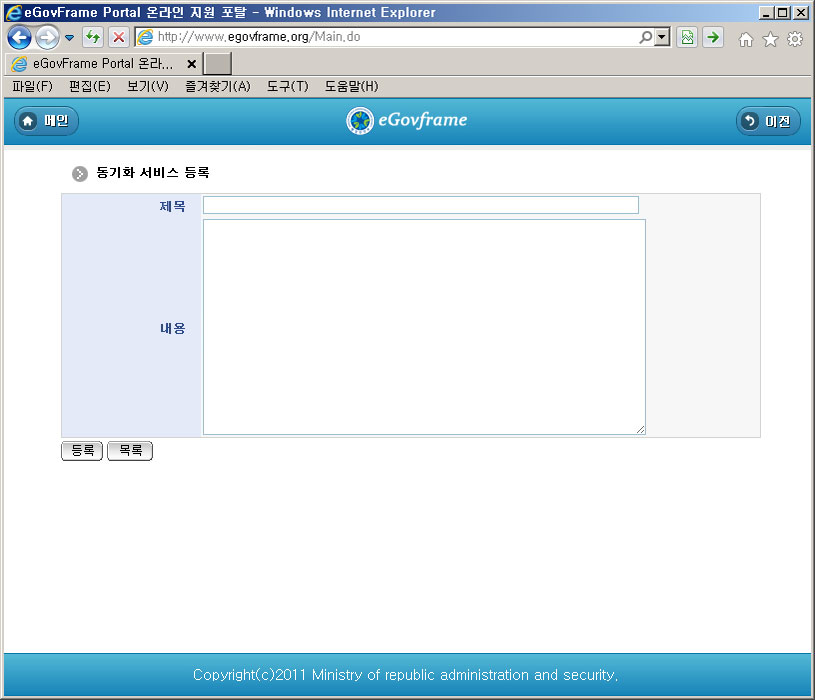Viewport: 815px width, 700px height.
Task: Open Favorites with the star icon
Action: [x=770, y=39]
